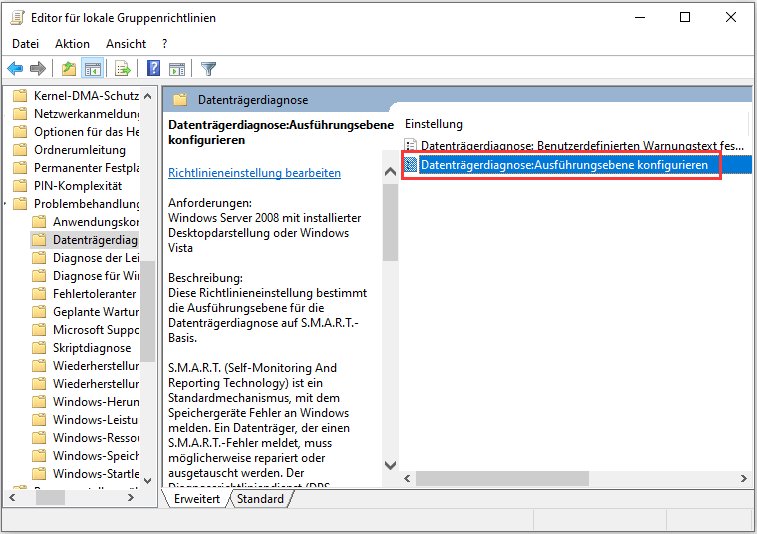
Task: Click settings list scroll left arrow
Action: click(407, 478)
